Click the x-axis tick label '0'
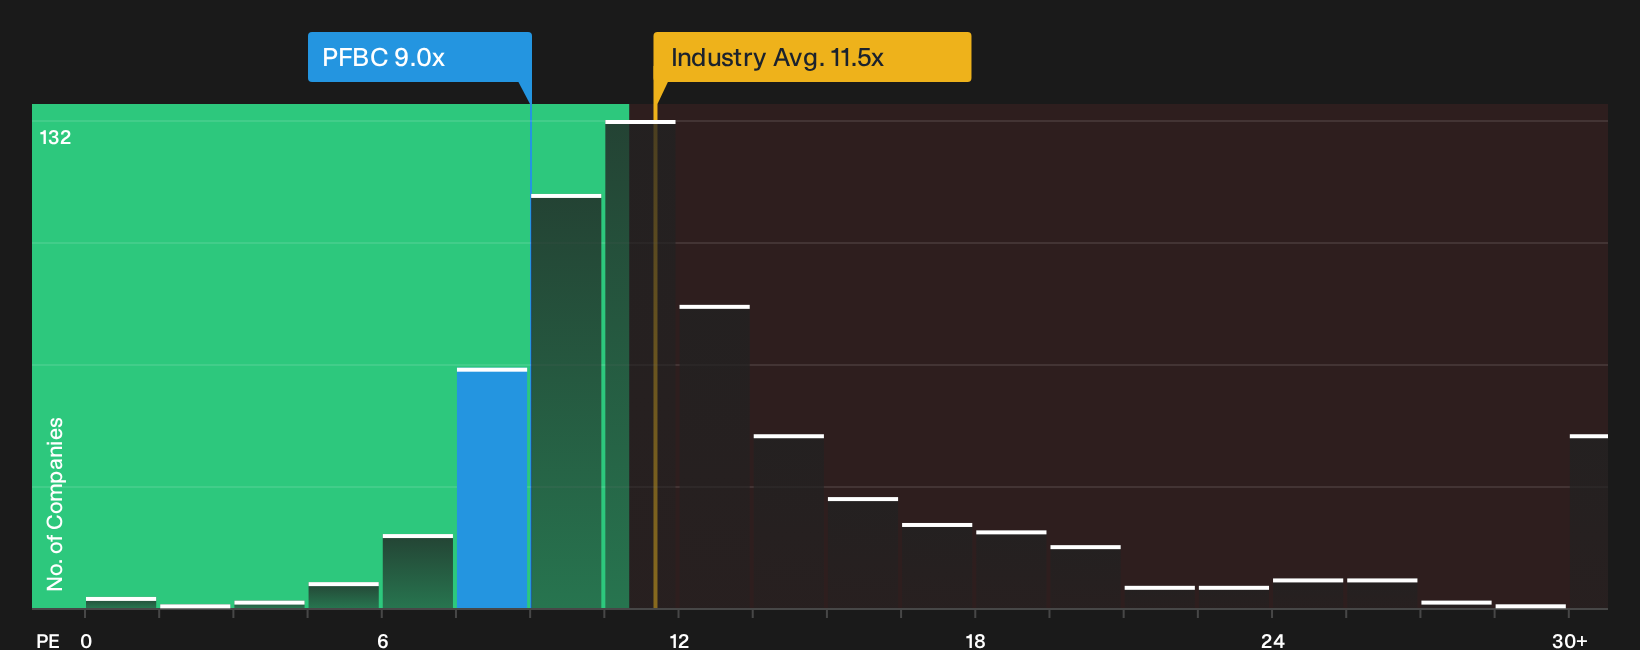1640x650 pixels. (86, 641)
